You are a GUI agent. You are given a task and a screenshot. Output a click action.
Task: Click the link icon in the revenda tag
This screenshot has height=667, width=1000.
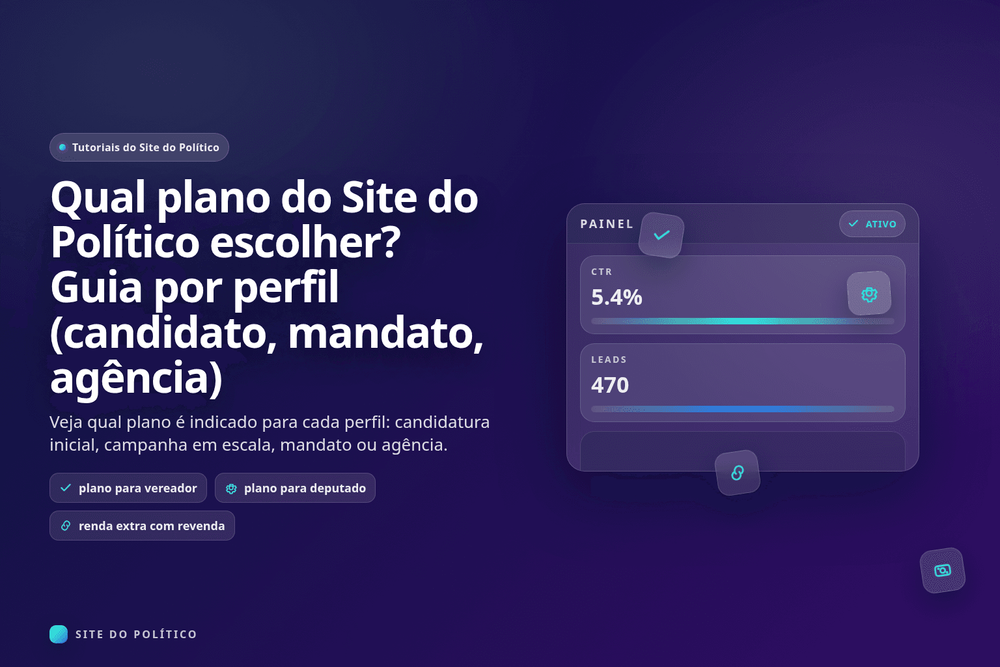(66, 526)
